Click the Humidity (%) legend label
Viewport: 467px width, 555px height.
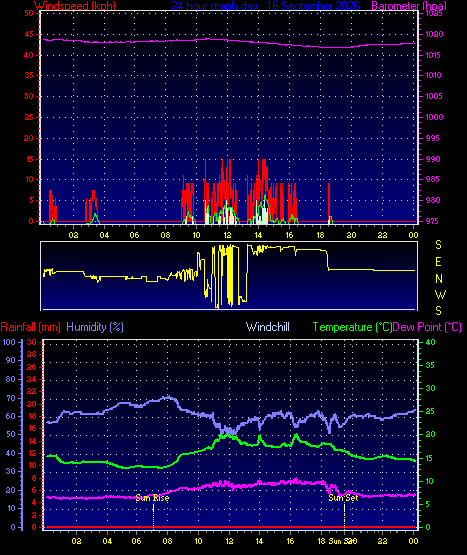click(95, 327)
